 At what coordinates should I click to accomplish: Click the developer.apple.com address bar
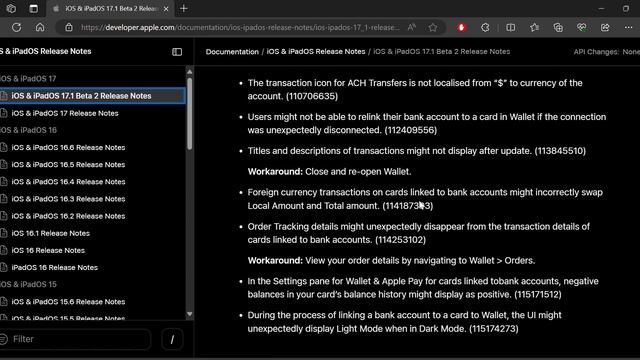tap(240, 27)
